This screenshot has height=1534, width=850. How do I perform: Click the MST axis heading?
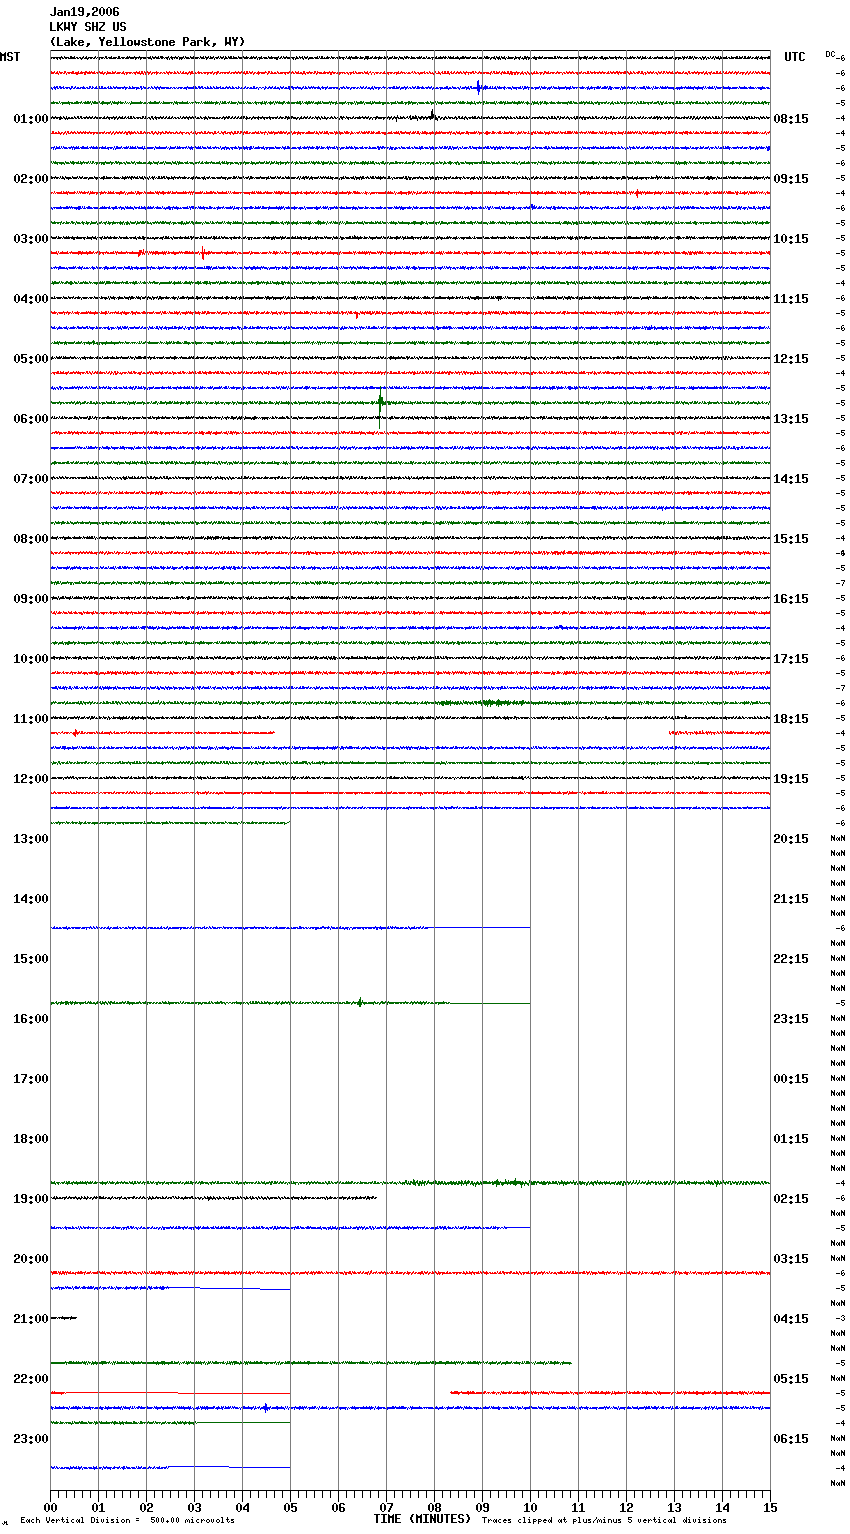coord(10,57)
